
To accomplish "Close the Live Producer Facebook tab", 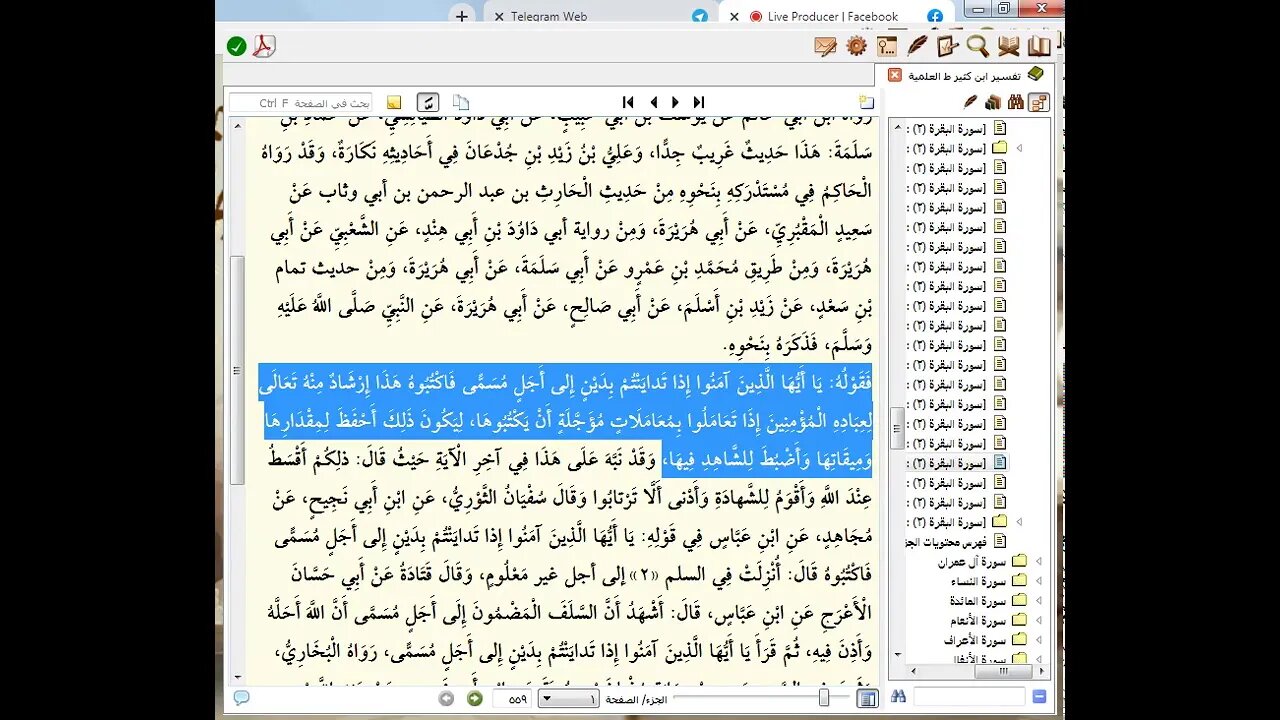I will [734, 17].
